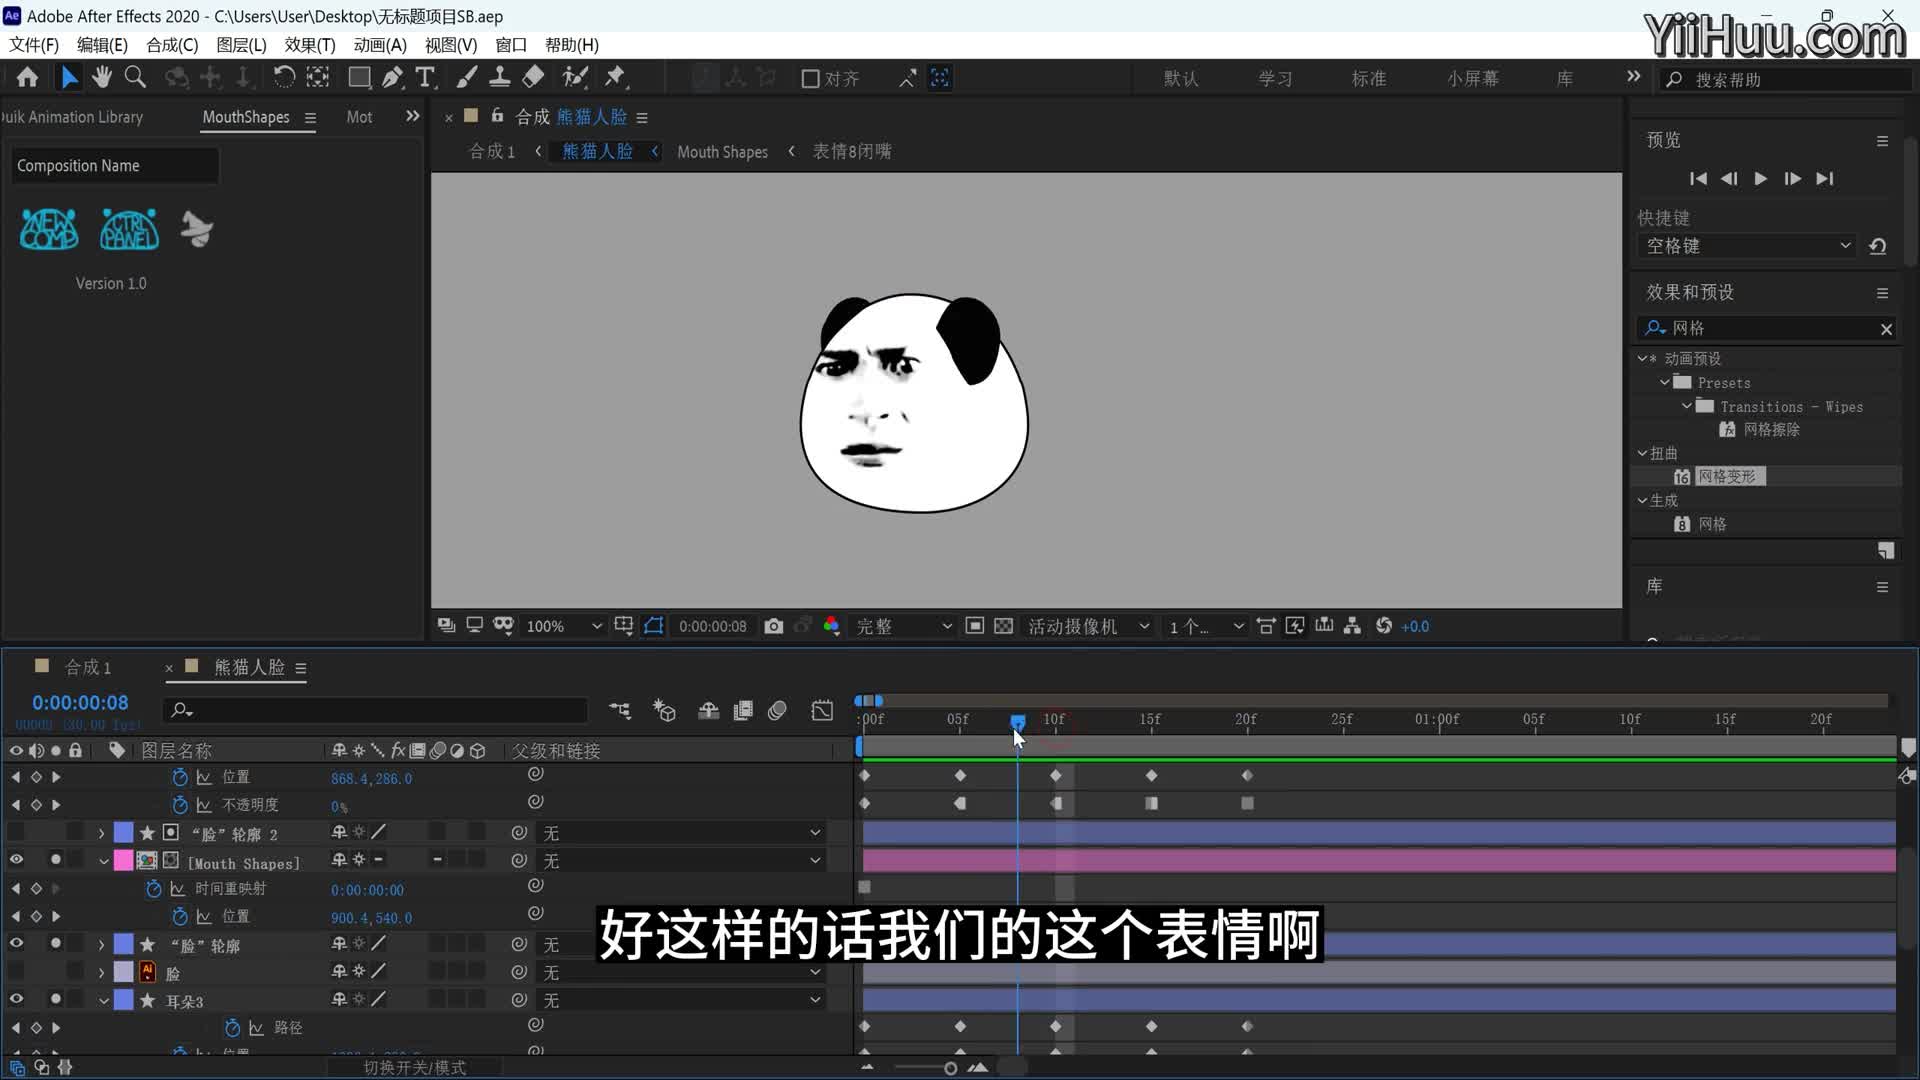Open the 100% magnification dropdown
This screenshot has height=1080, width=1920.
(564, 626)
